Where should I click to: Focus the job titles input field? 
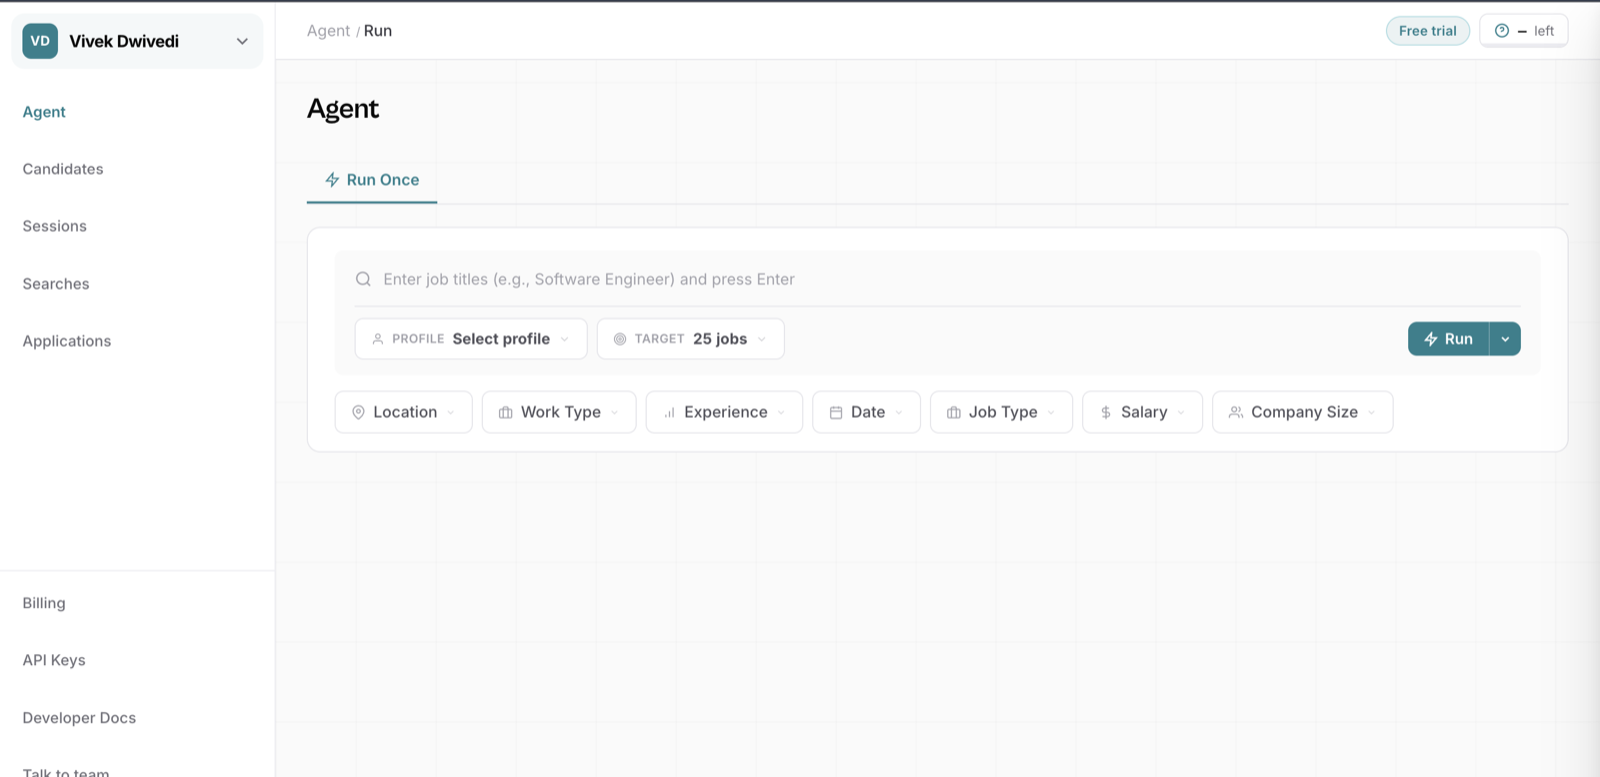937,279
